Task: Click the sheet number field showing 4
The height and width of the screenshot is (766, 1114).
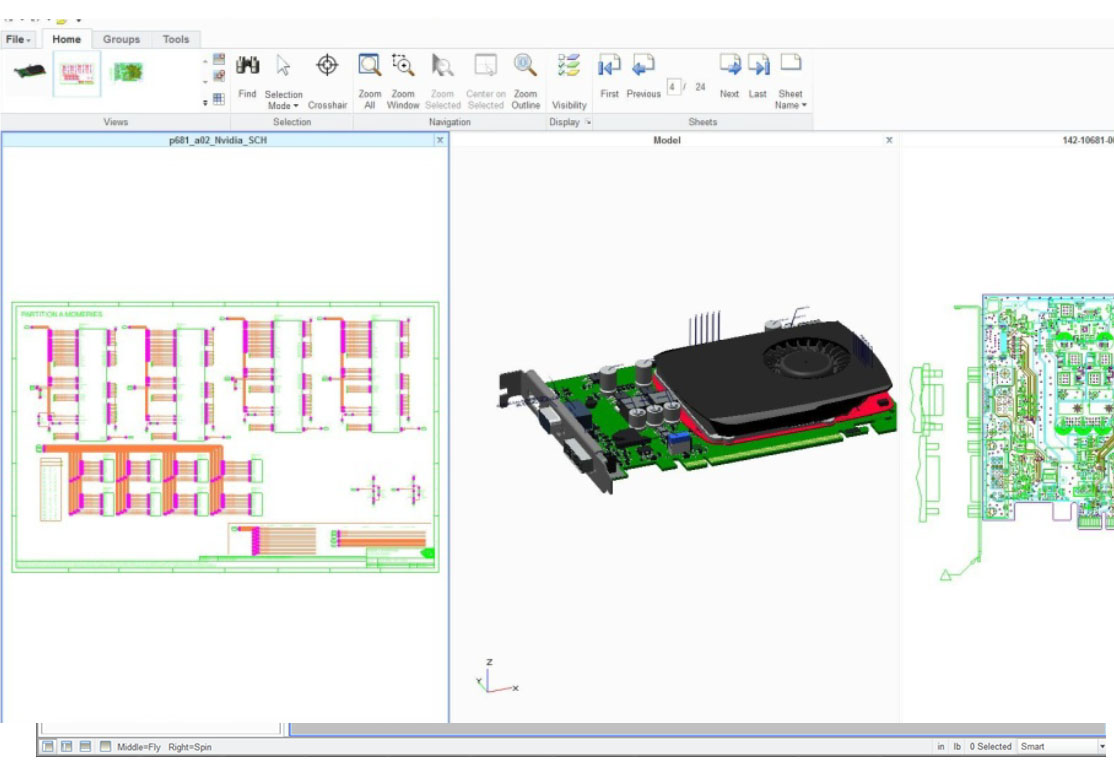Action: coord(673,87)
